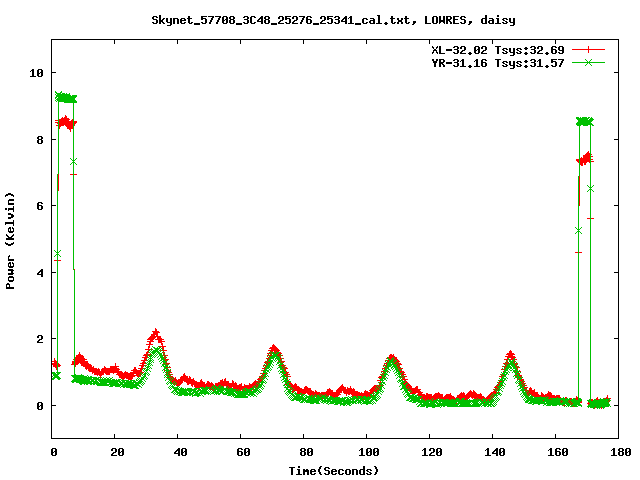The width and height of the screenshot is (640, 480).
Task: Click the y-axis tick label '6'
Action: tap(40, 206)
